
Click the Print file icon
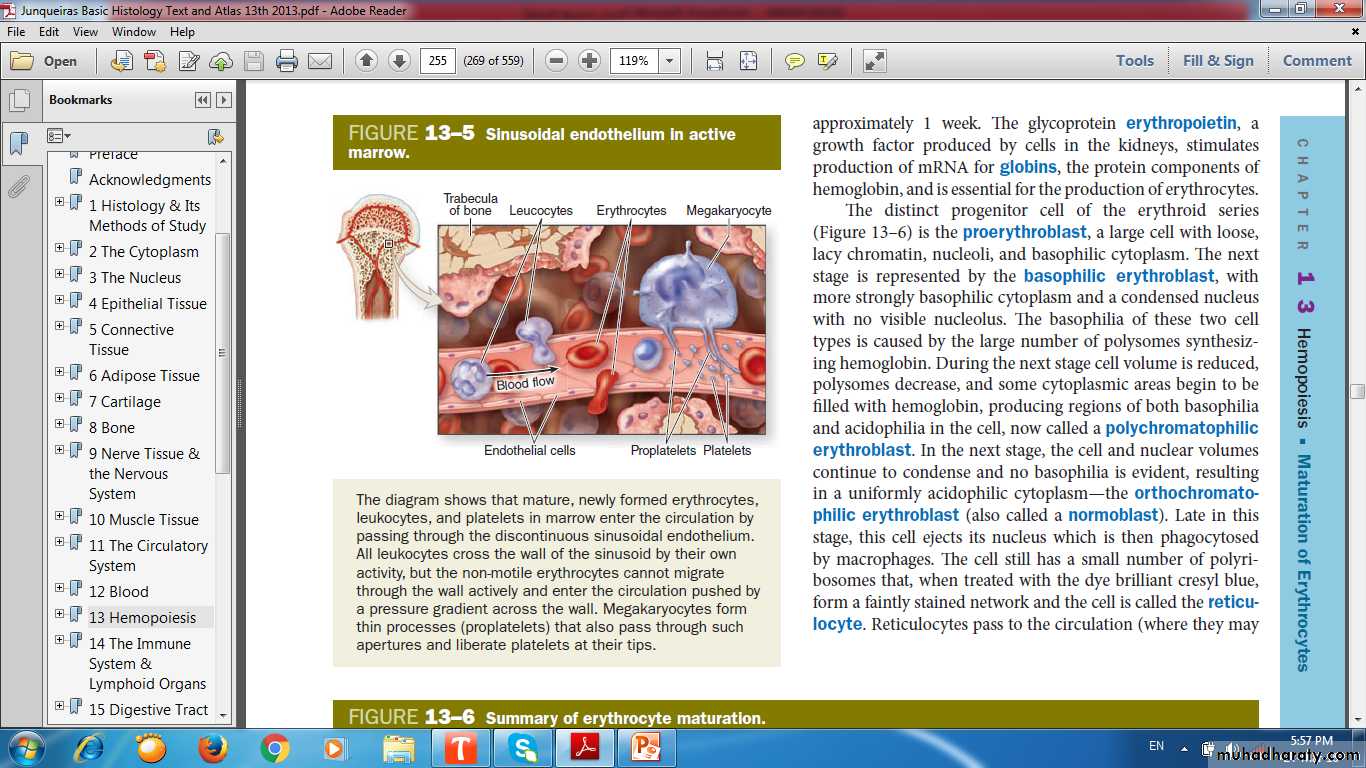(x=287, y=61)
